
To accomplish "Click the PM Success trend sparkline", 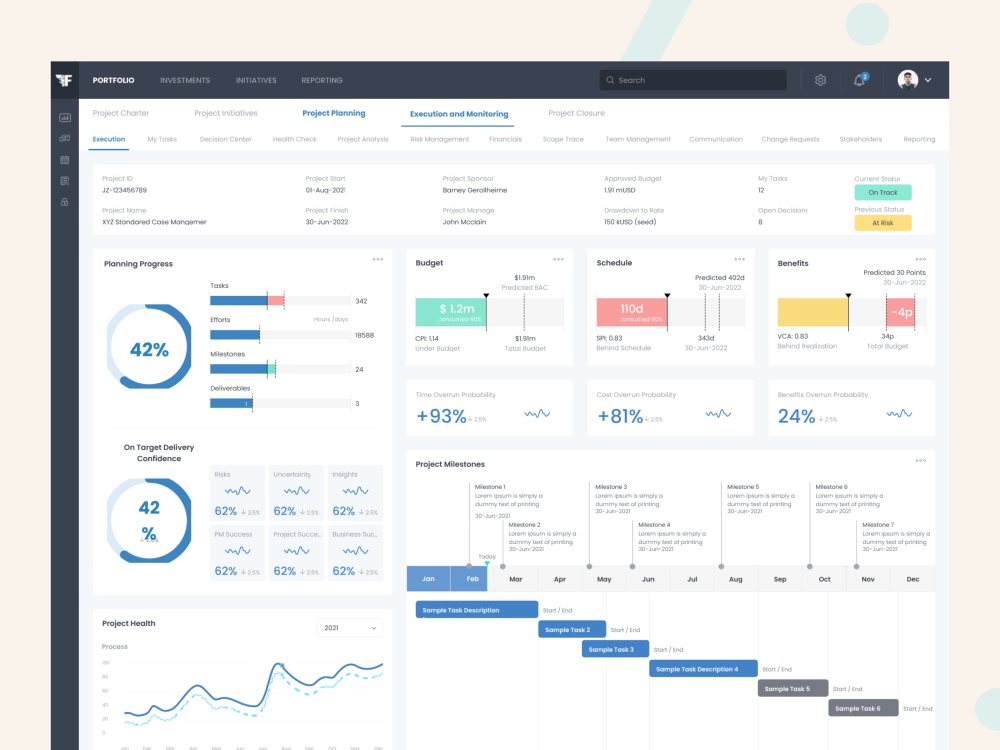I will click(237, 551).
